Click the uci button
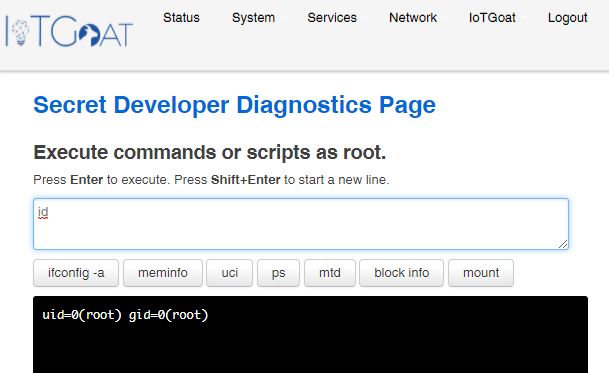This screenshot has height=373, width=609. [x=230, y=273]
